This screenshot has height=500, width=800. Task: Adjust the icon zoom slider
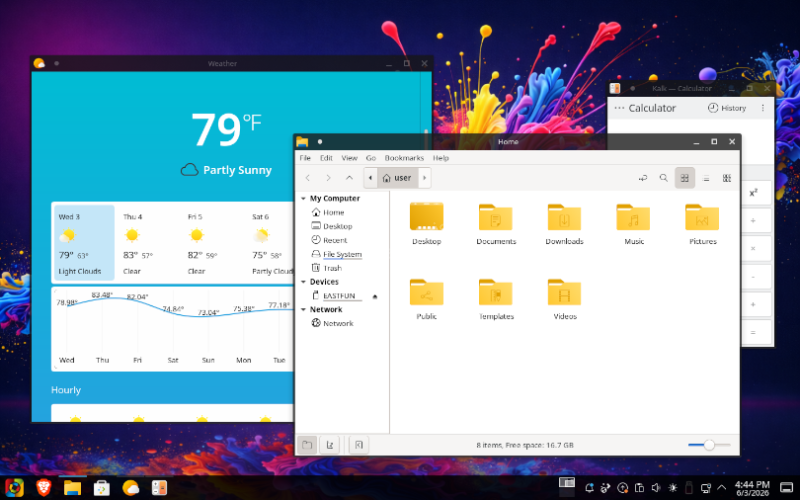coord(709,445)
